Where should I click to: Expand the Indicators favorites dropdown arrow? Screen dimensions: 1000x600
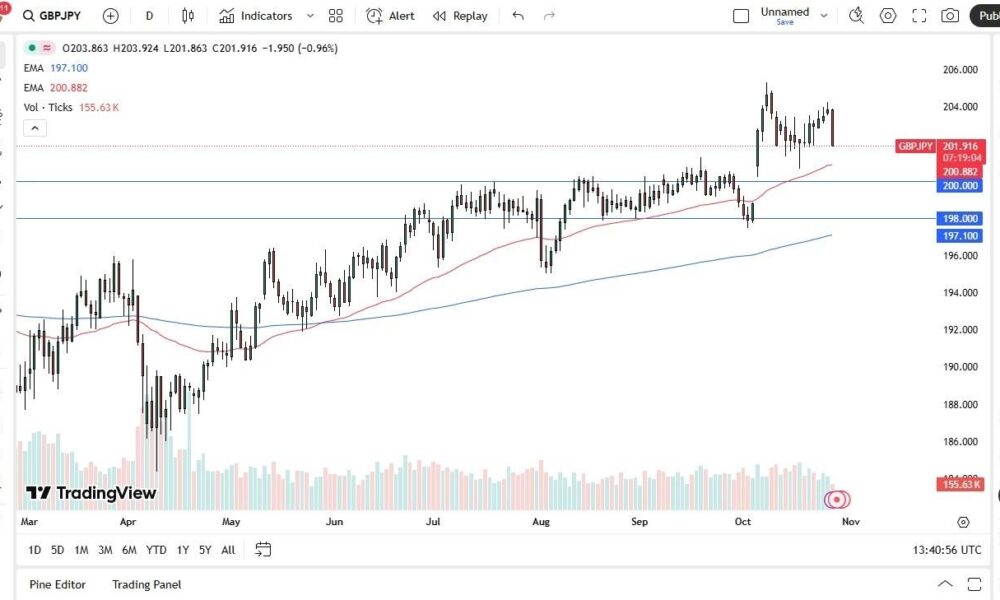coord(310,16)
